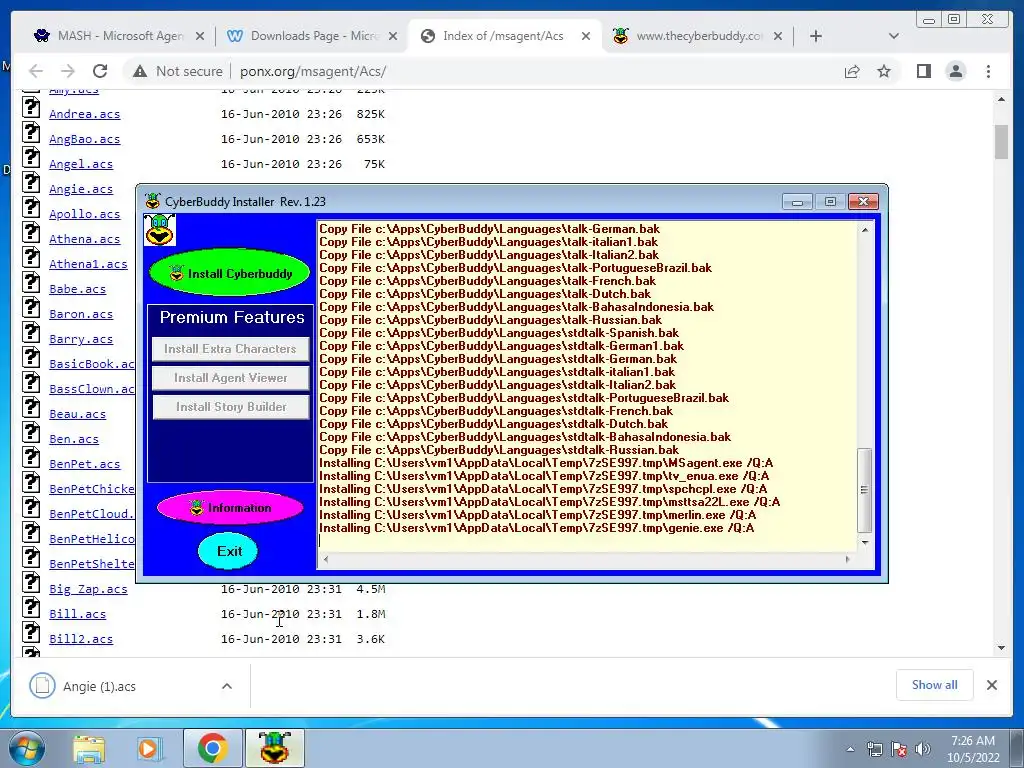Open the Not secure site info warning
Screen dimensions: 1024x768
coord(177,71)
